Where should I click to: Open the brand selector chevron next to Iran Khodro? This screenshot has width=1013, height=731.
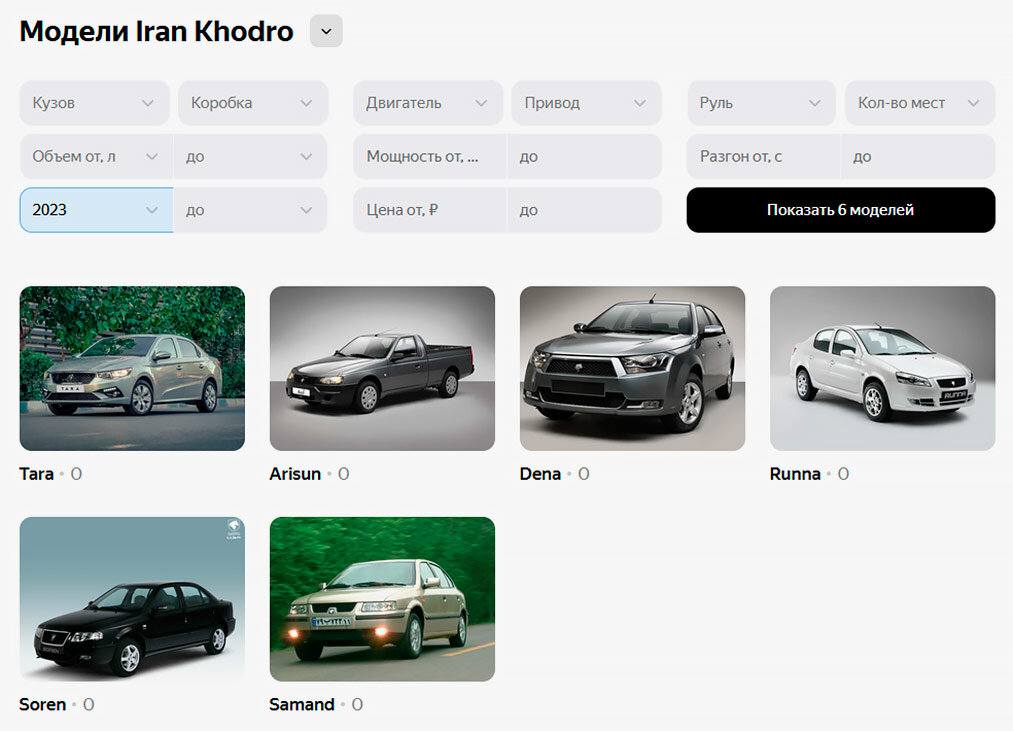(326, 31)
